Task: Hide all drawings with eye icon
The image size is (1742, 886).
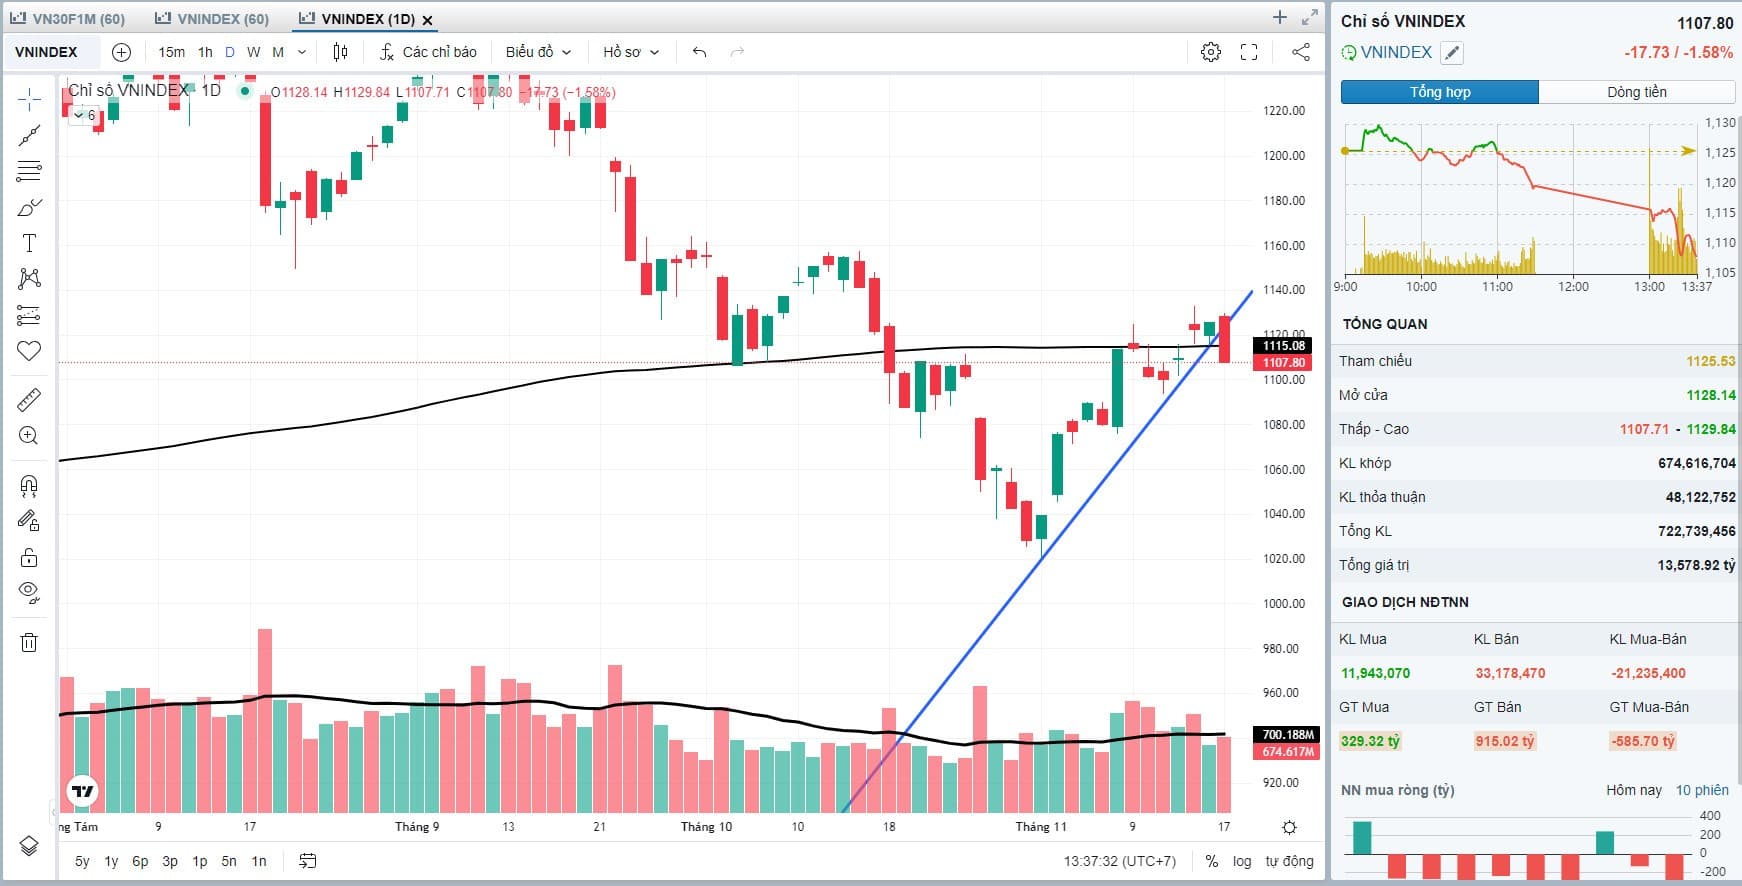Action: pos(29,592)
